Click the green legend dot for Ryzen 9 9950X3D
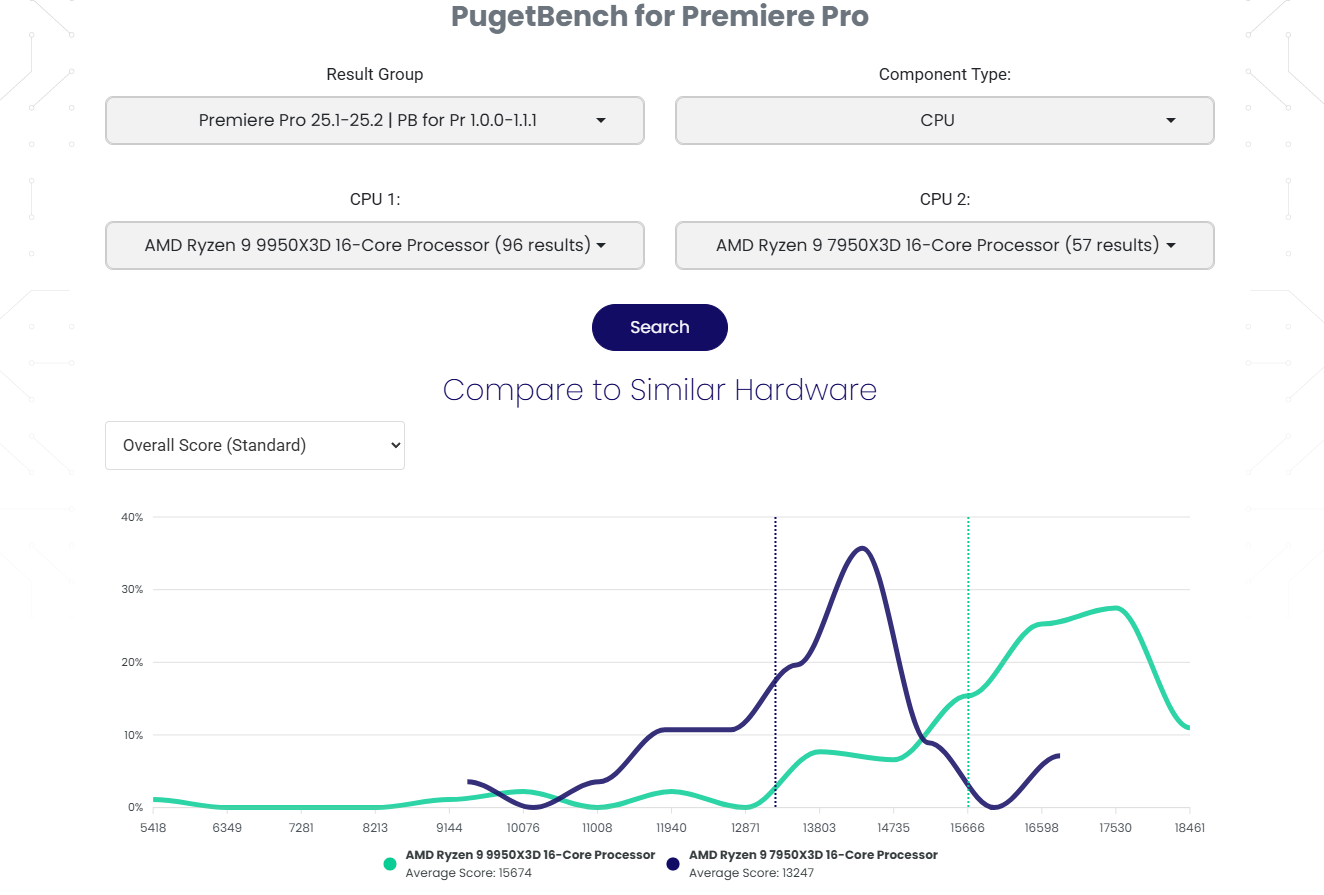 [x=389, y=863]
